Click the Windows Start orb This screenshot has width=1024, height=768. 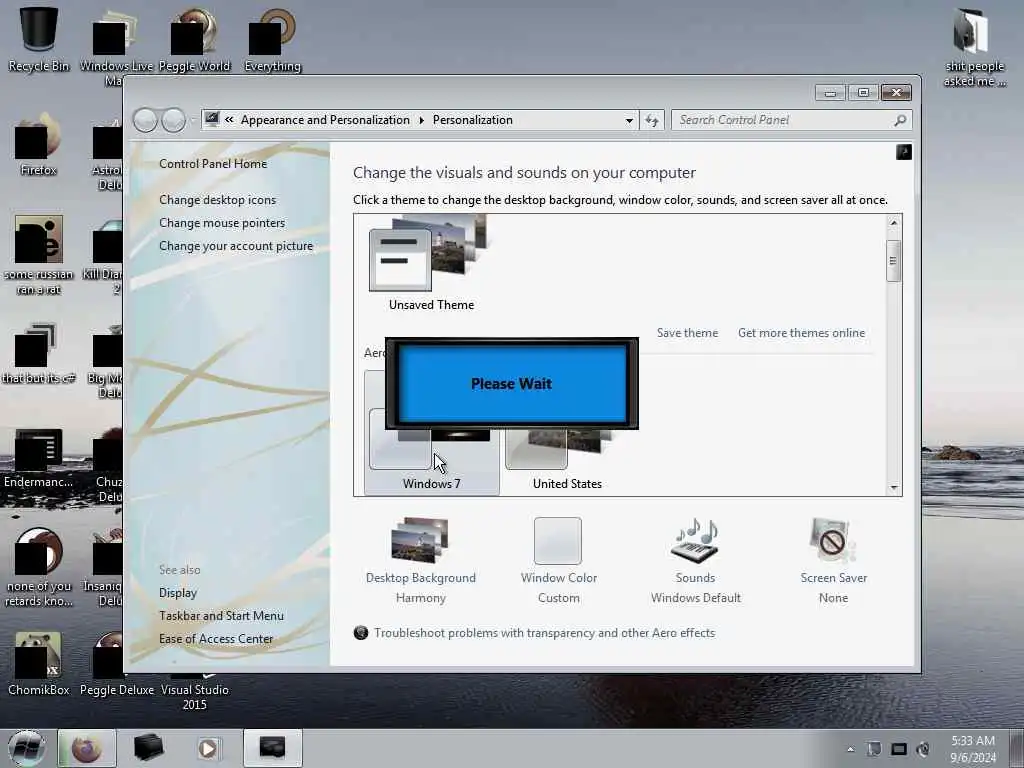pos(27,748)
